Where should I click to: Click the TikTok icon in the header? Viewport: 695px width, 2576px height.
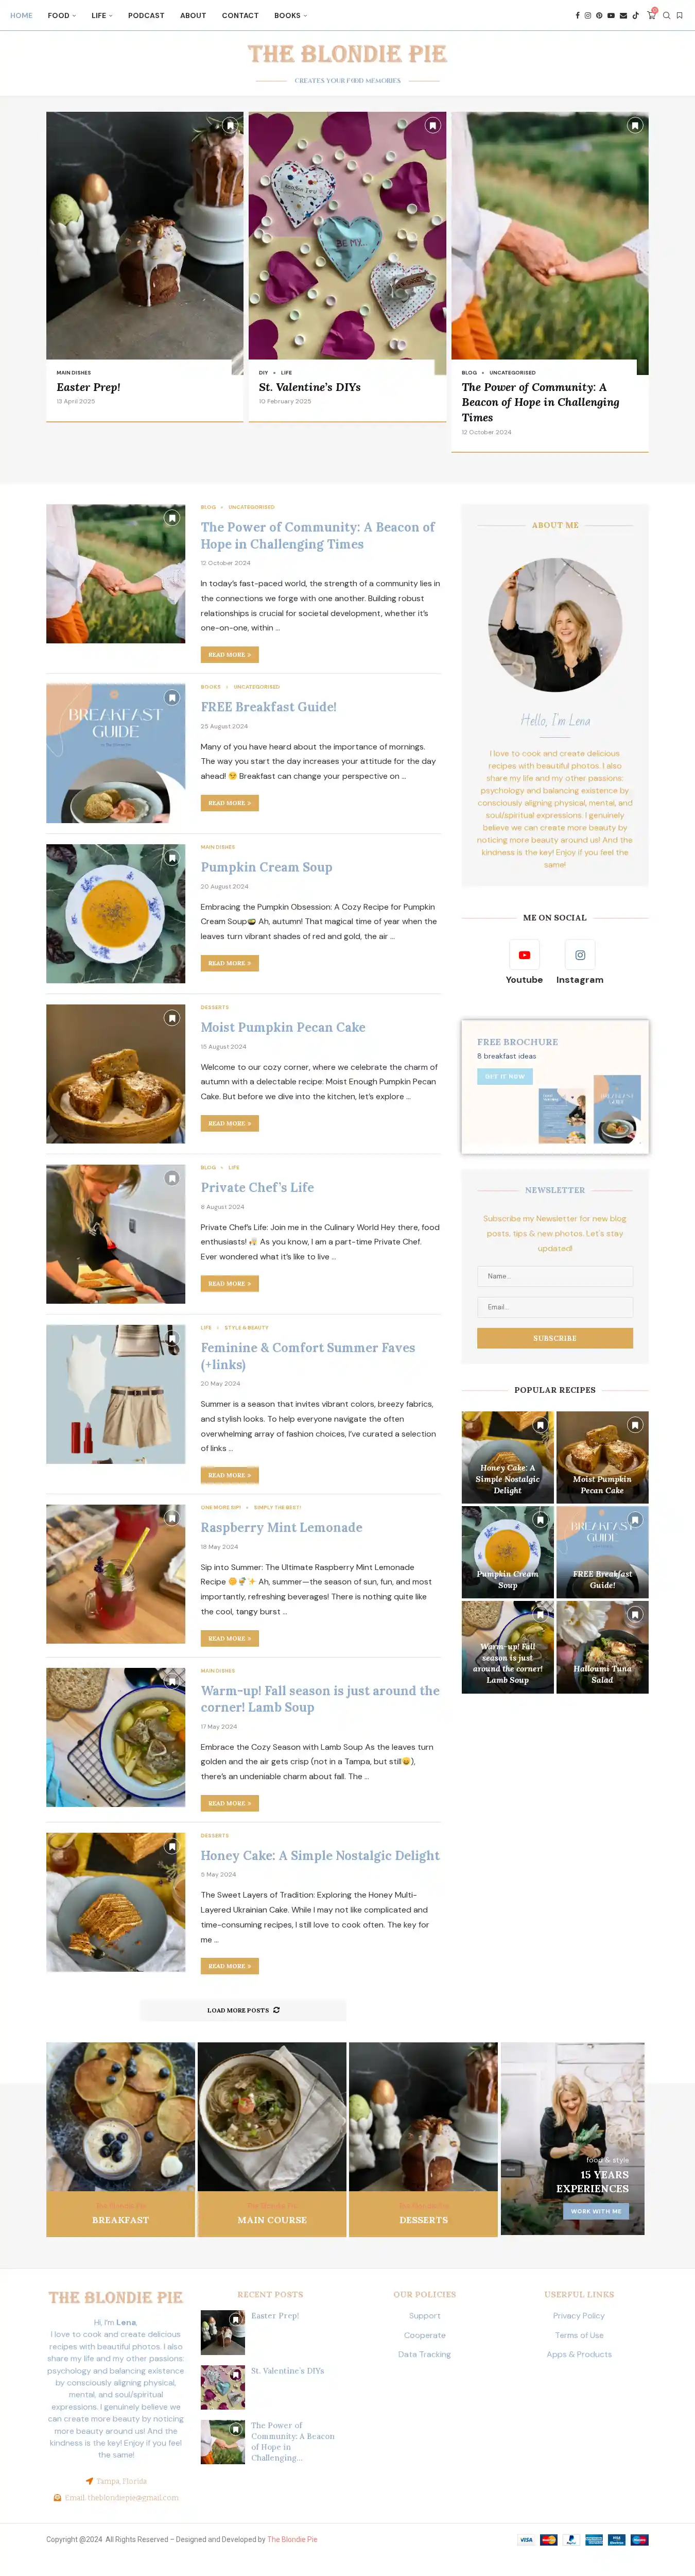636,16
